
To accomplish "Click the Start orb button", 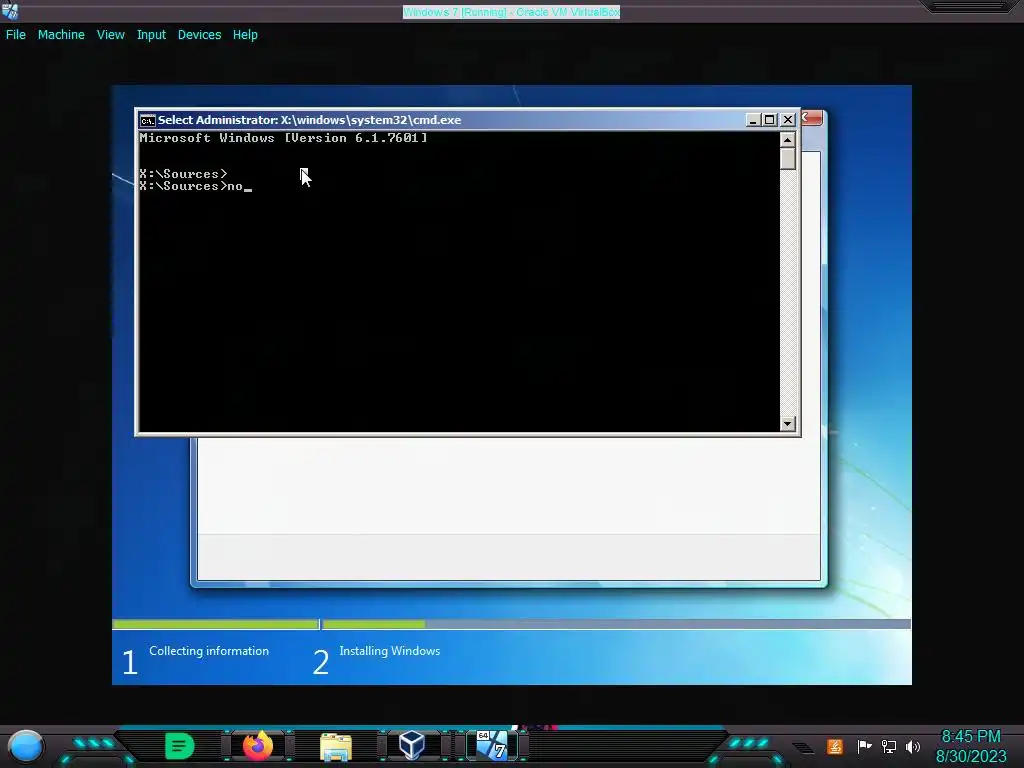I will 26,746.
